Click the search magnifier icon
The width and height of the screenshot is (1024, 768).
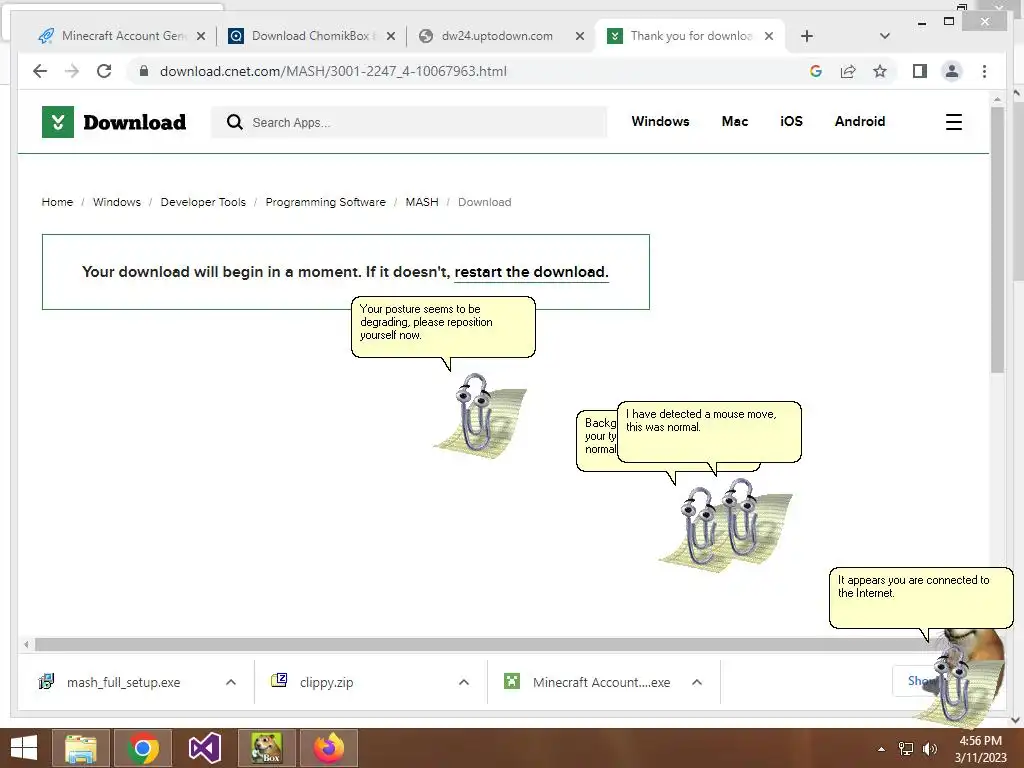click(234, 122)
